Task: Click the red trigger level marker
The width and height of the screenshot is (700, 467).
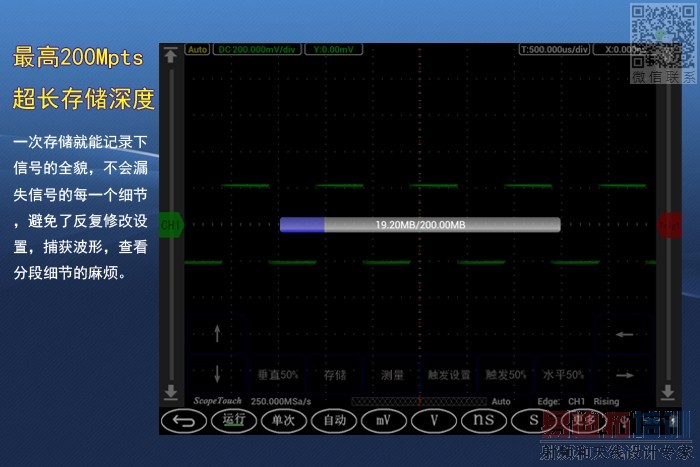Action: 669,225
